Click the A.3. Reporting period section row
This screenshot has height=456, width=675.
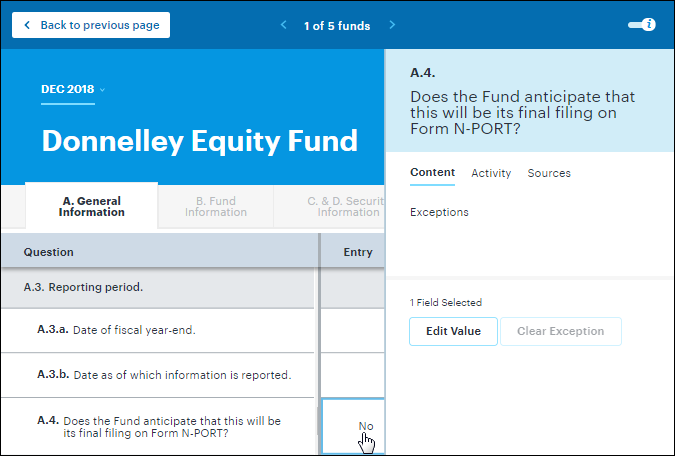point(160,287)
